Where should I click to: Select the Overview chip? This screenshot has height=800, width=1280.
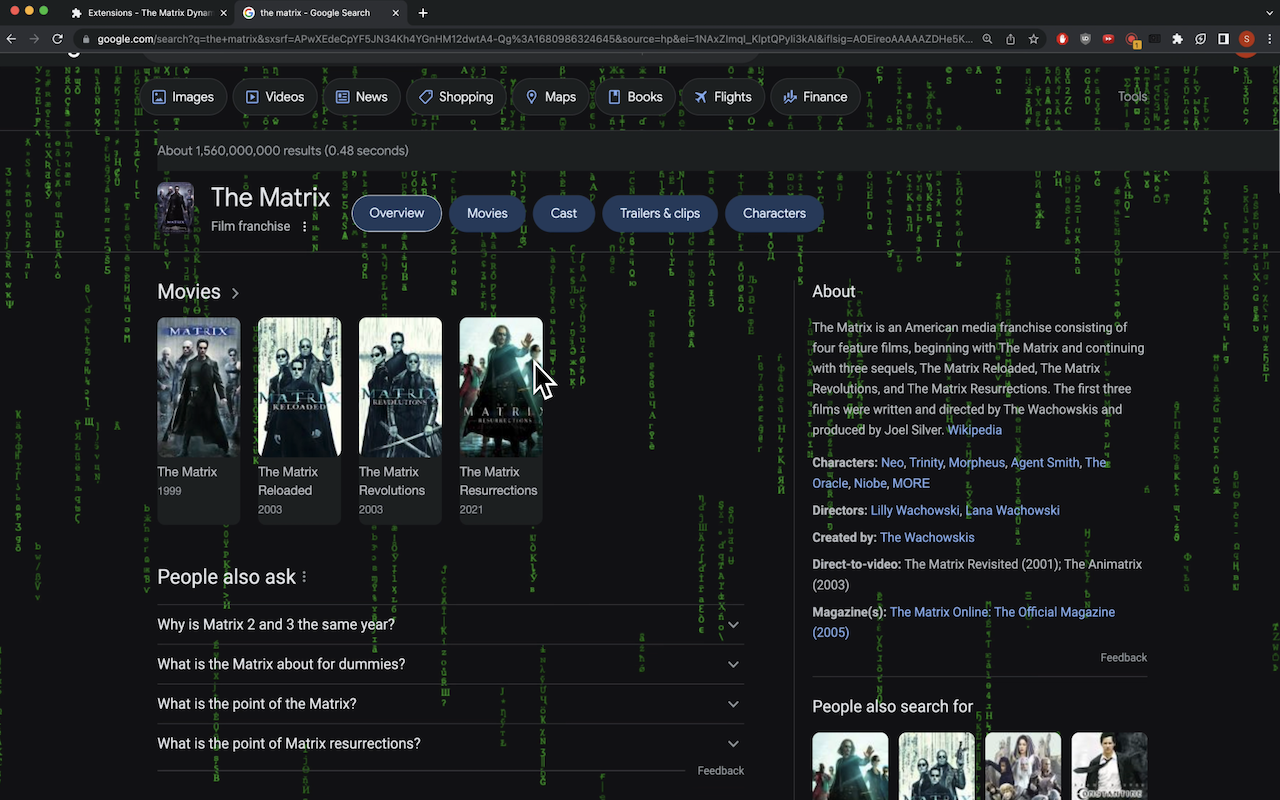click(x=397, y=213)
